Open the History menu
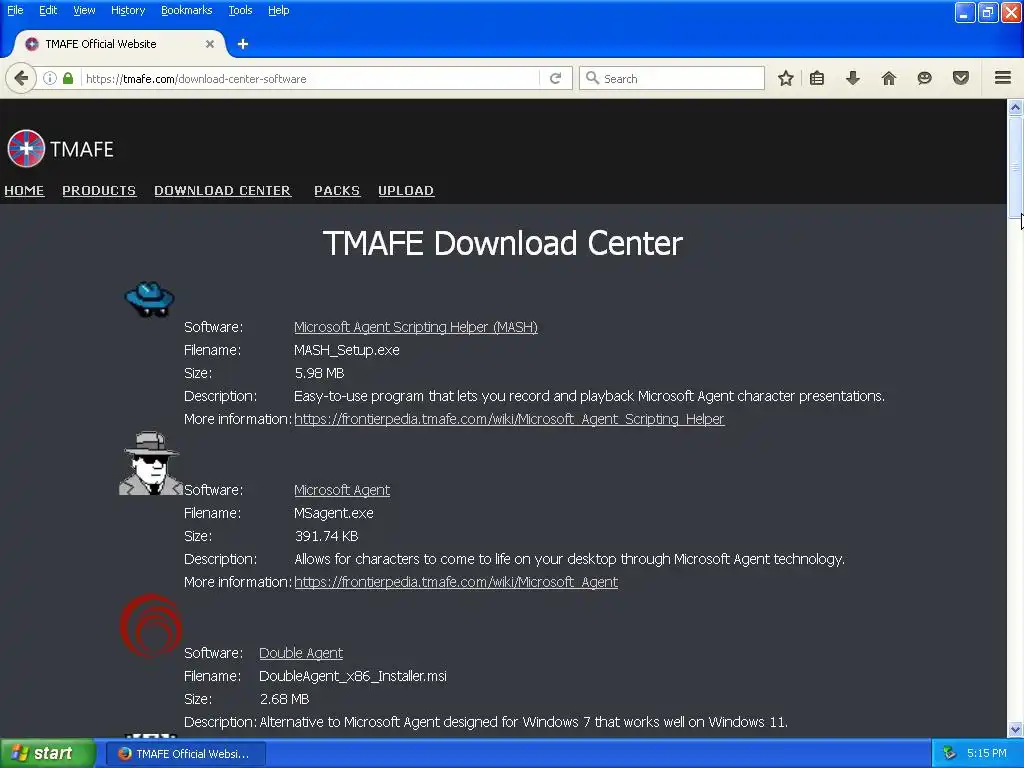The width and height of the screenshot is (1024, 768). [128, 10]
